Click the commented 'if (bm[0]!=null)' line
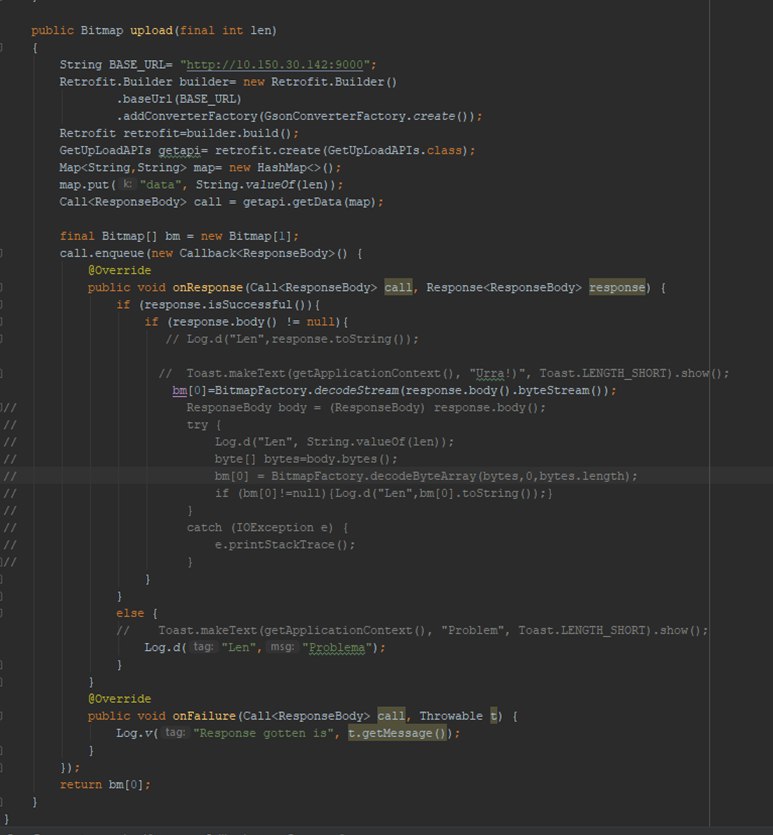This screenshot has width=773, height=835. [383, 494]
